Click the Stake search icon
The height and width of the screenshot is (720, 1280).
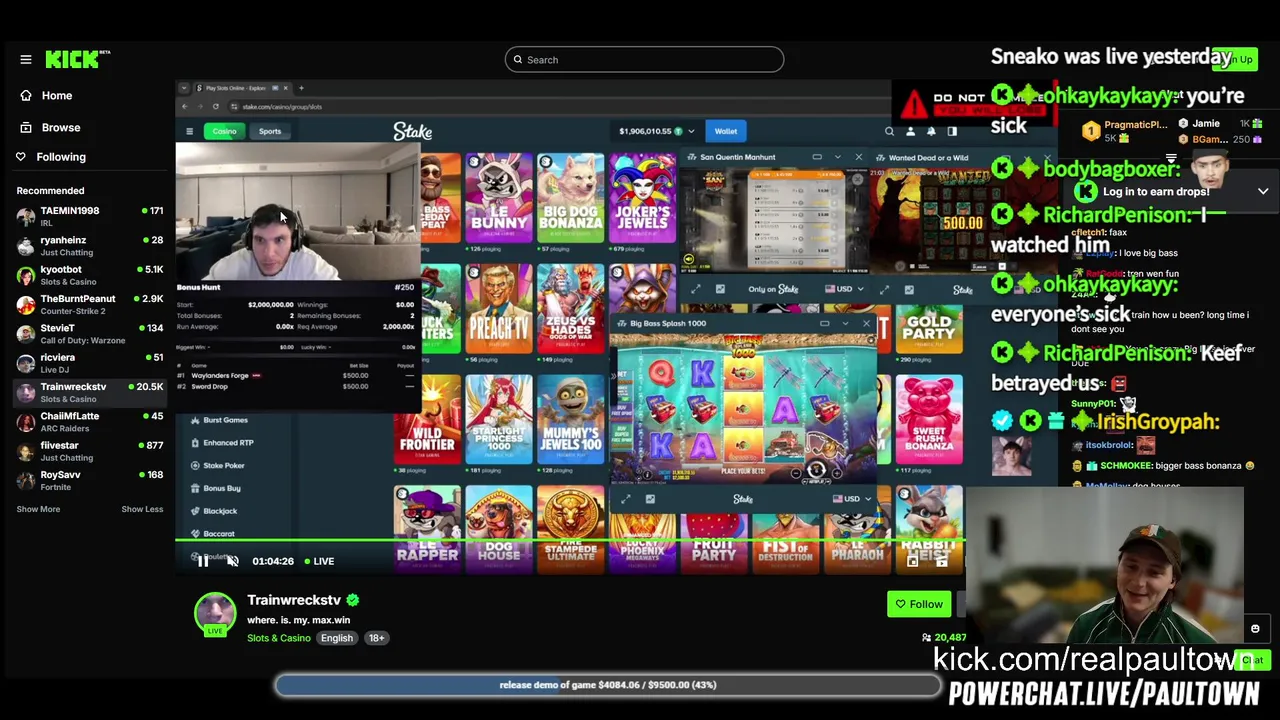tap(889, 131)
